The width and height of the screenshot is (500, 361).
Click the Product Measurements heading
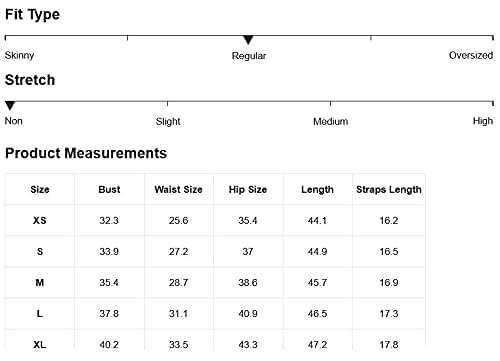(x=86, y=153)
